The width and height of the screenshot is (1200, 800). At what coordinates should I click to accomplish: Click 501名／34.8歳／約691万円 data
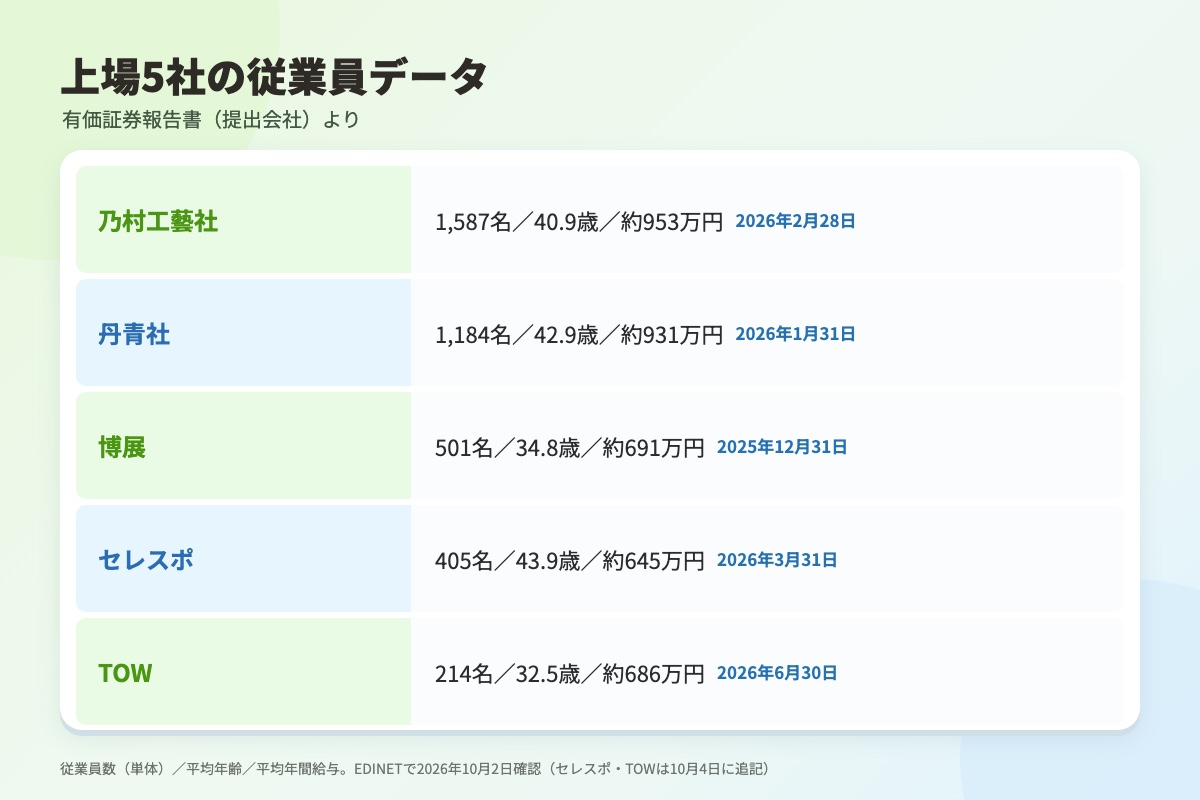pos(570,448)
